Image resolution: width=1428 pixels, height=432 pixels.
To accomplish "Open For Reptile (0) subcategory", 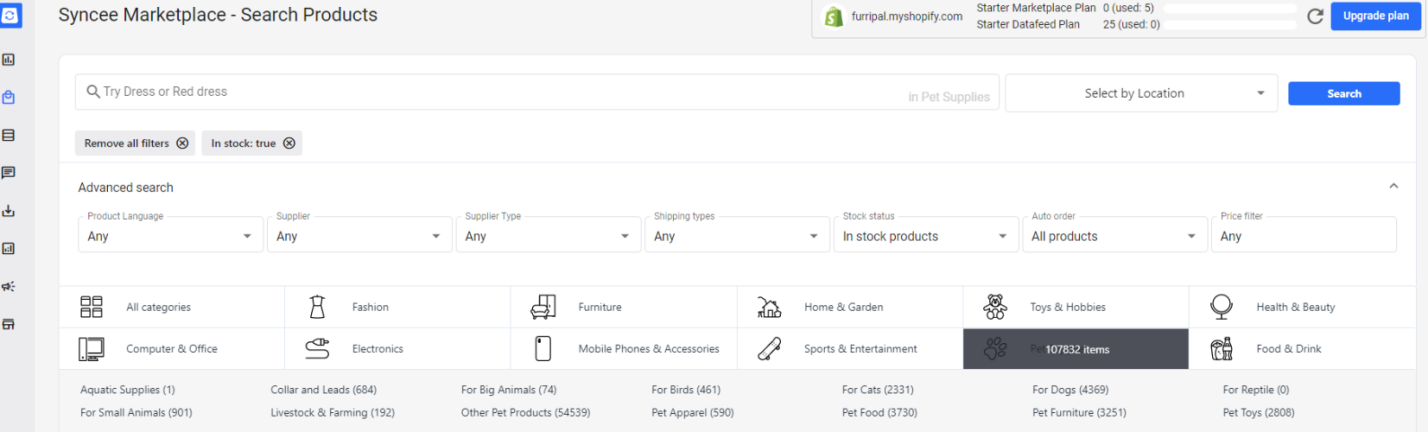I will click(x=1255, y=390).
